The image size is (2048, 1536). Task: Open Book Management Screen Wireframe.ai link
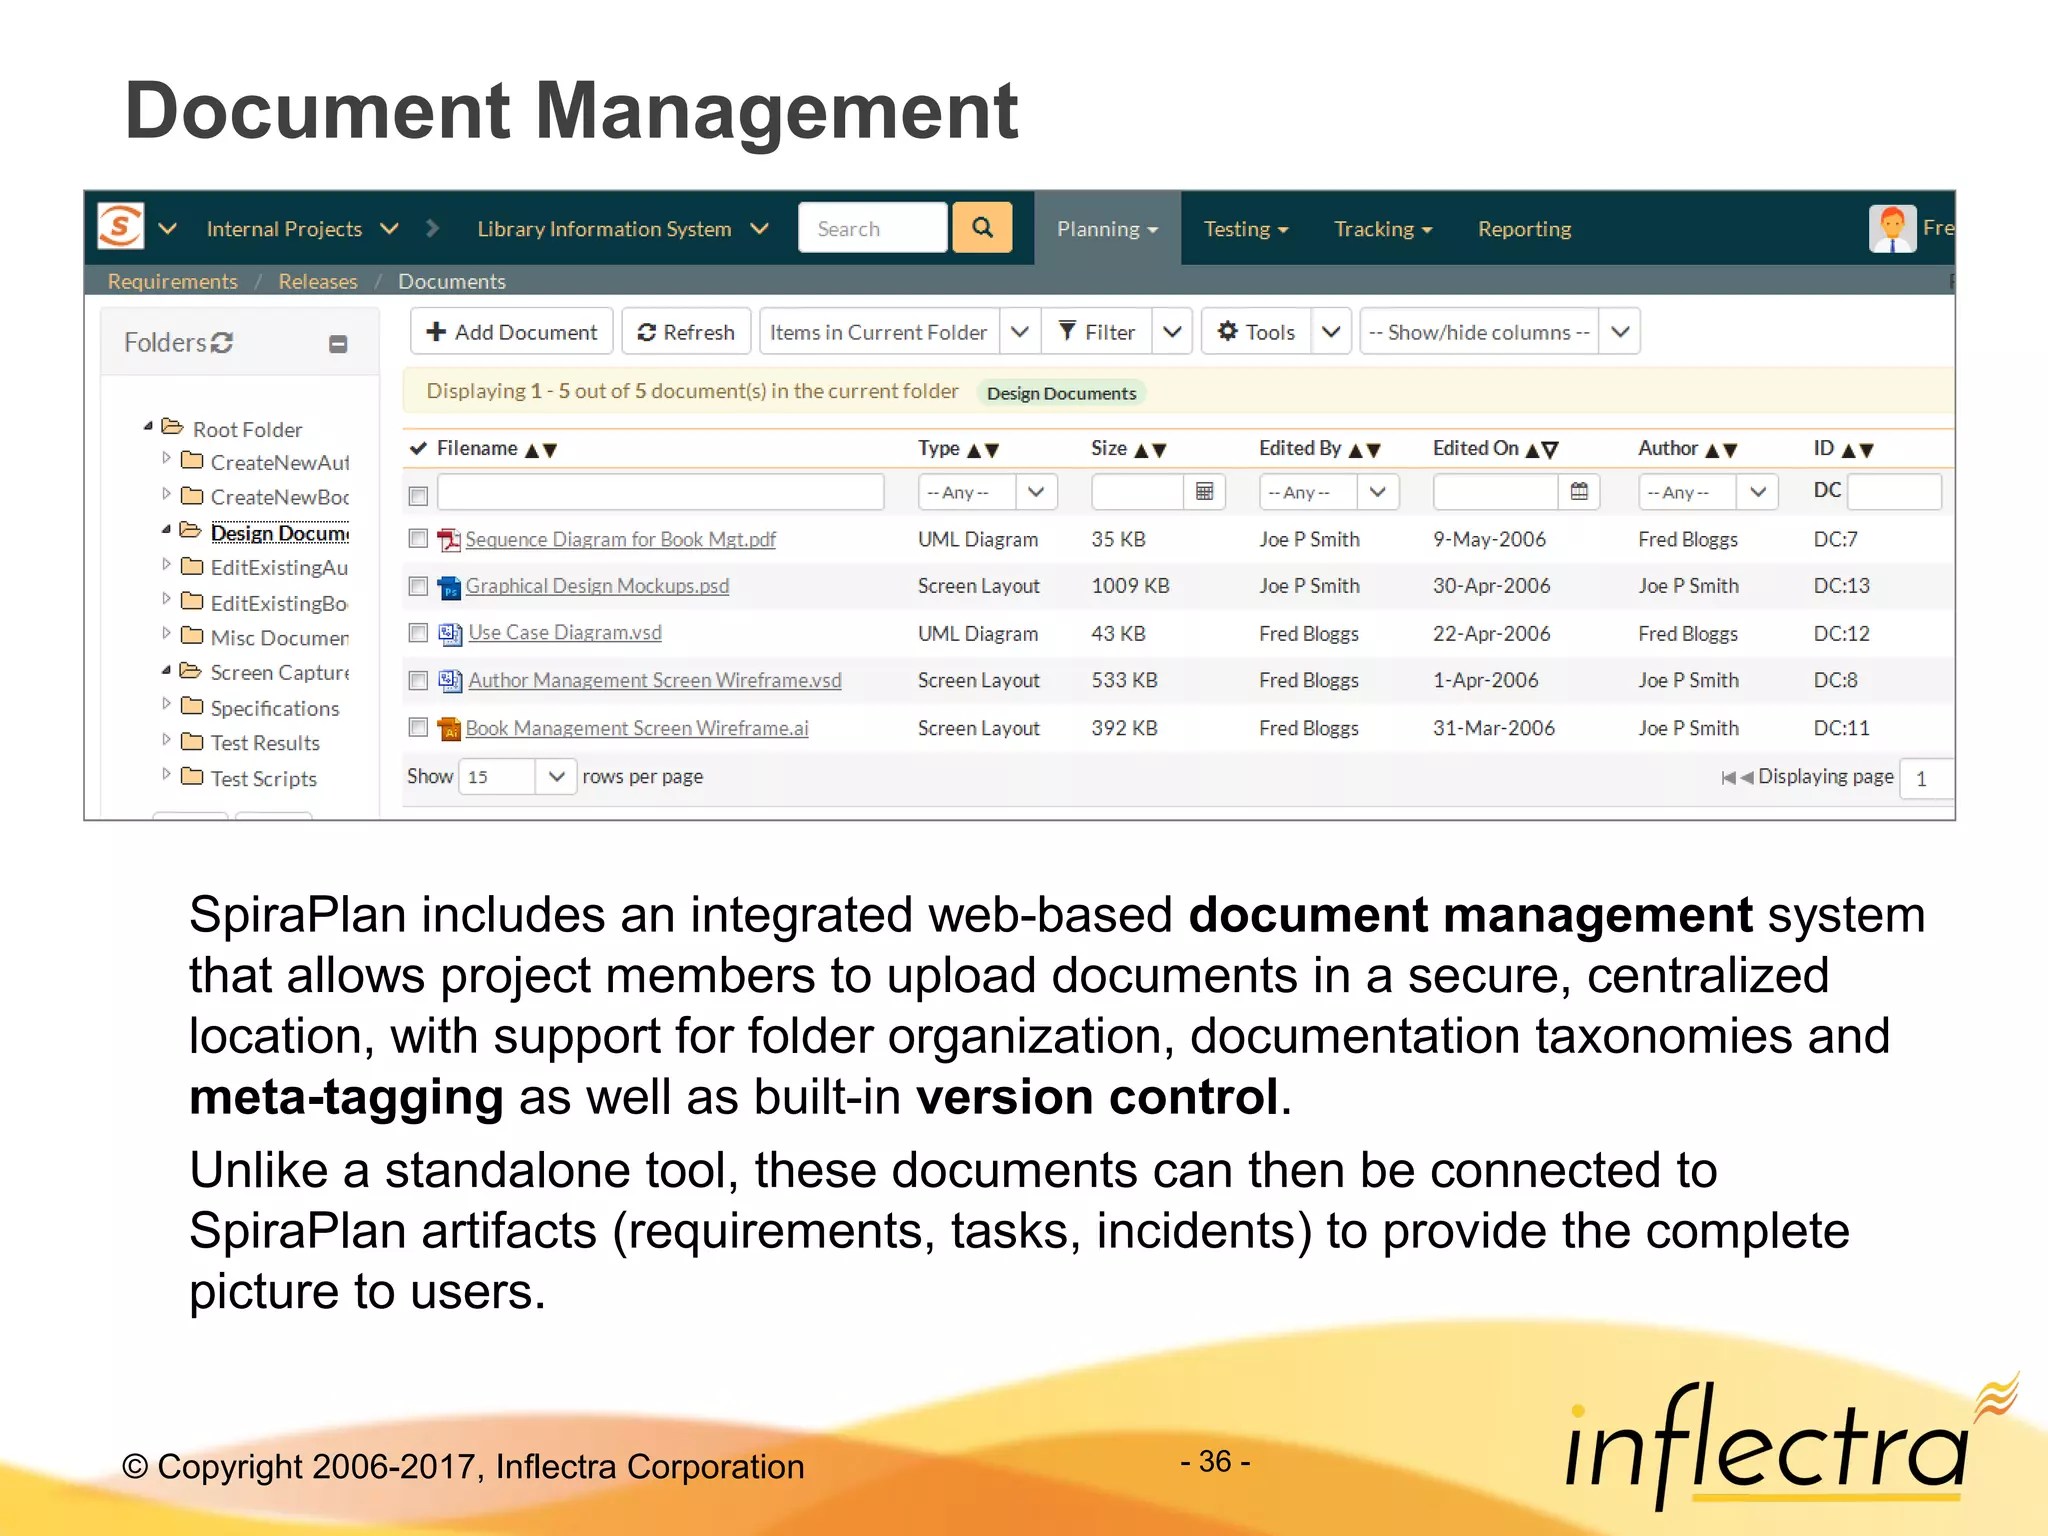pos(637,729)
